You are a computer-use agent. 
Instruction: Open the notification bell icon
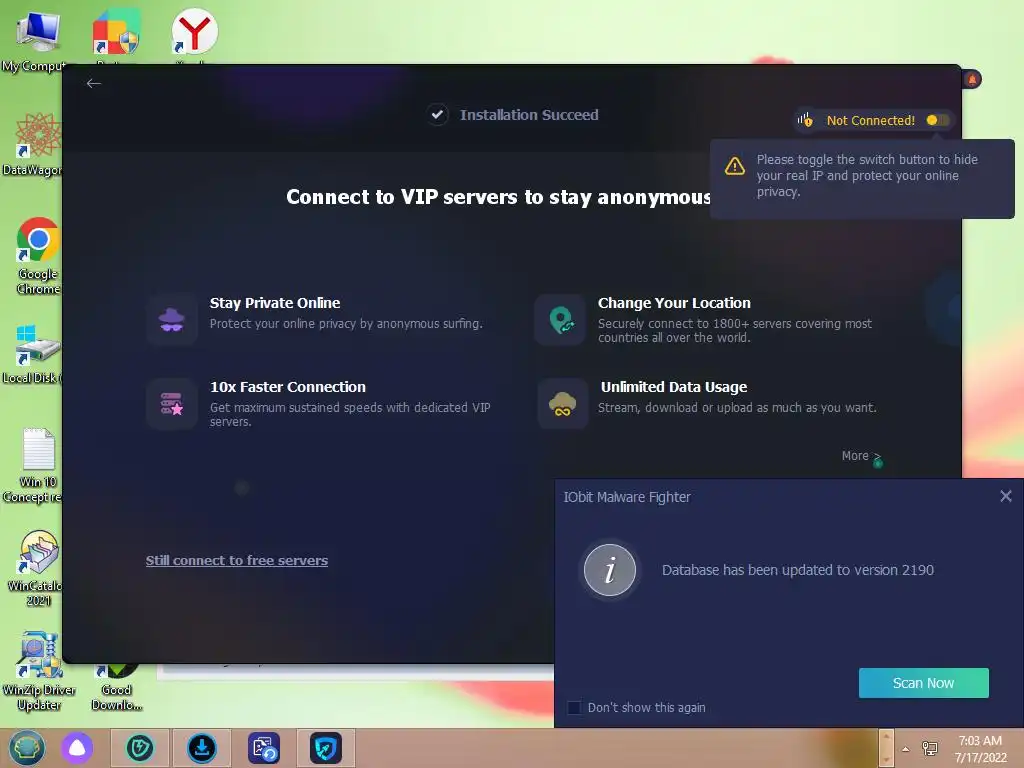tap(972, 80)
